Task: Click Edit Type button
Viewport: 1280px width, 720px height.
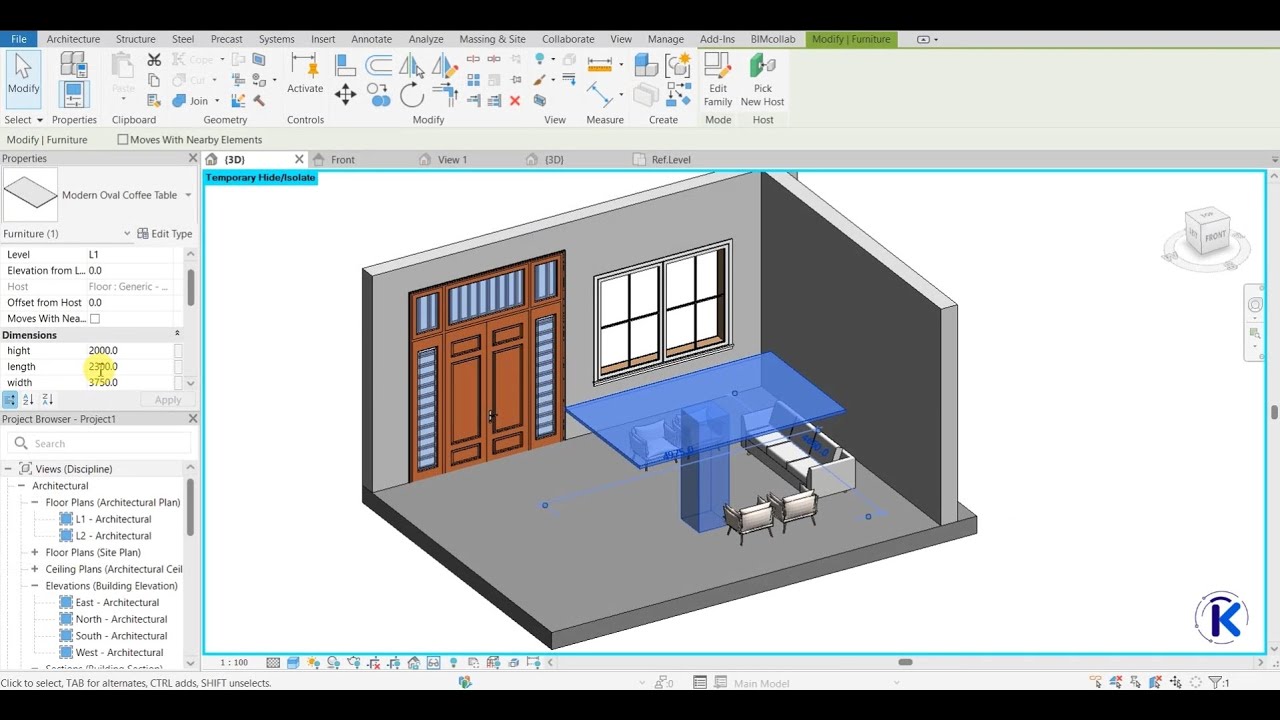Action: click(x=164, y=234)
